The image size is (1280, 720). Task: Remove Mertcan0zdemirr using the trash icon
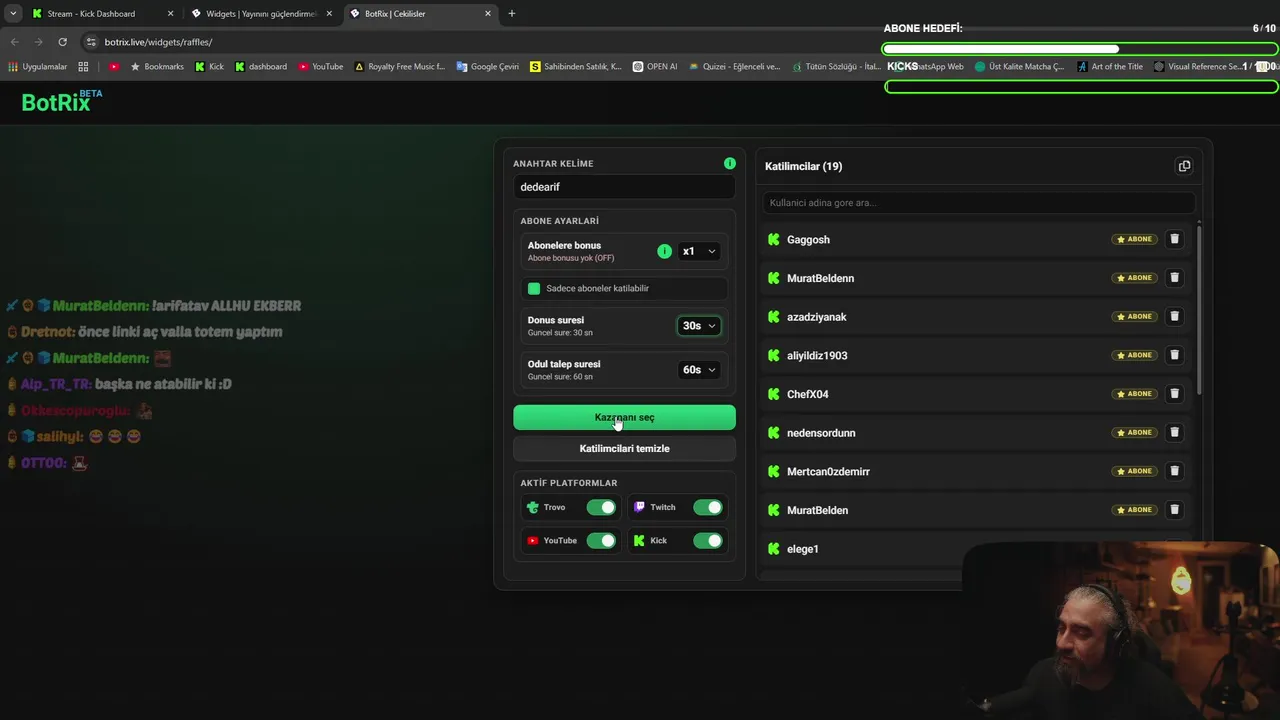[1175, 471]
